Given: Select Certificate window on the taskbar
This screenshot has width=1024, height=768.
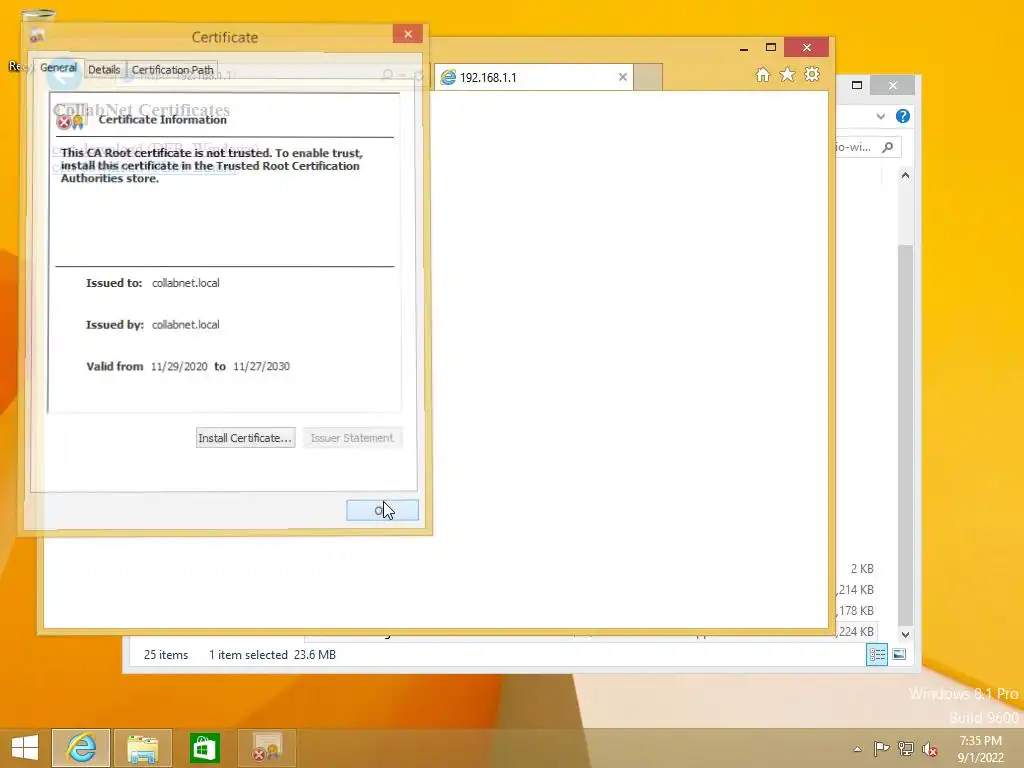Looking at the screenshot, I should (x=266, y=748).
